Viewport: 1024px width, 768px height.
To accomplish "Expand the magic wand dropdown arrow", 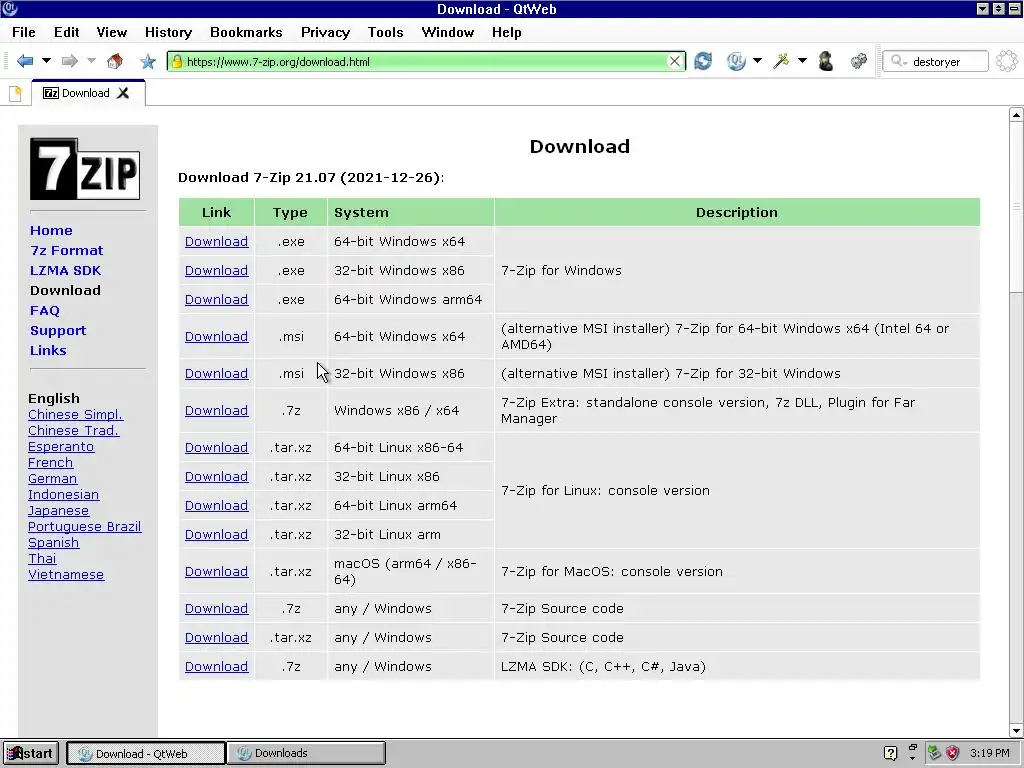I will pyautogui.click(x=802, y=61).
